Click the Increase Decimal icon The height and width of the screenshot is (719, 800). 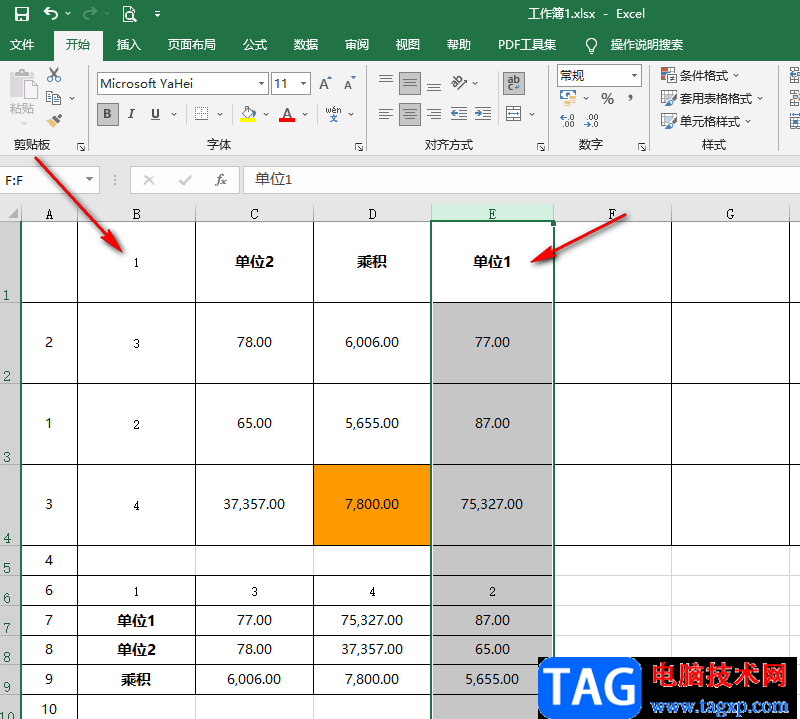[567, 121]
